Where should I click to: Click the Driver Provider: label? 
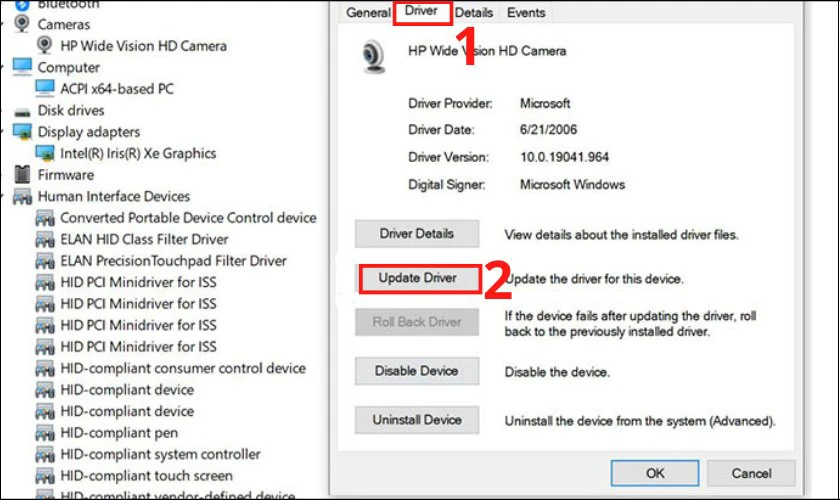tap(450, 103)
